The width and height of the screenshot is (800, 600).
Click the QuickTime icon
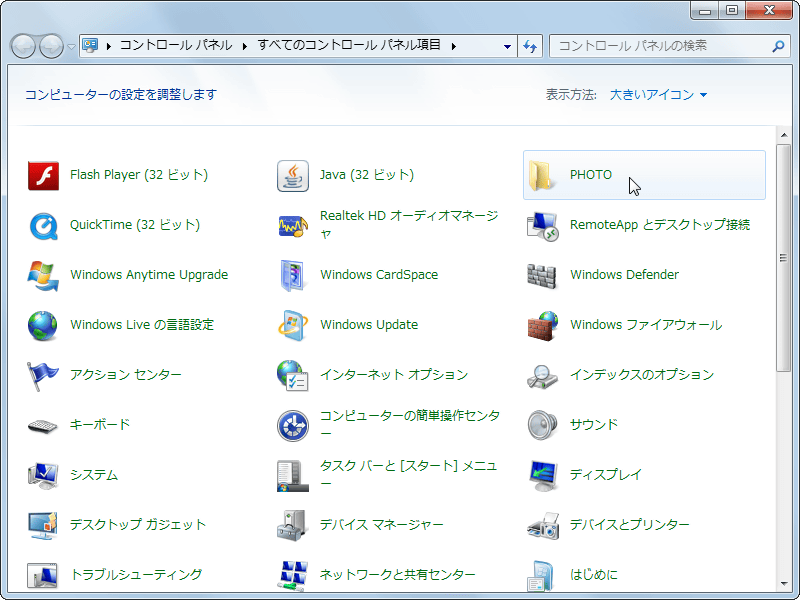(x=43, y=226)
